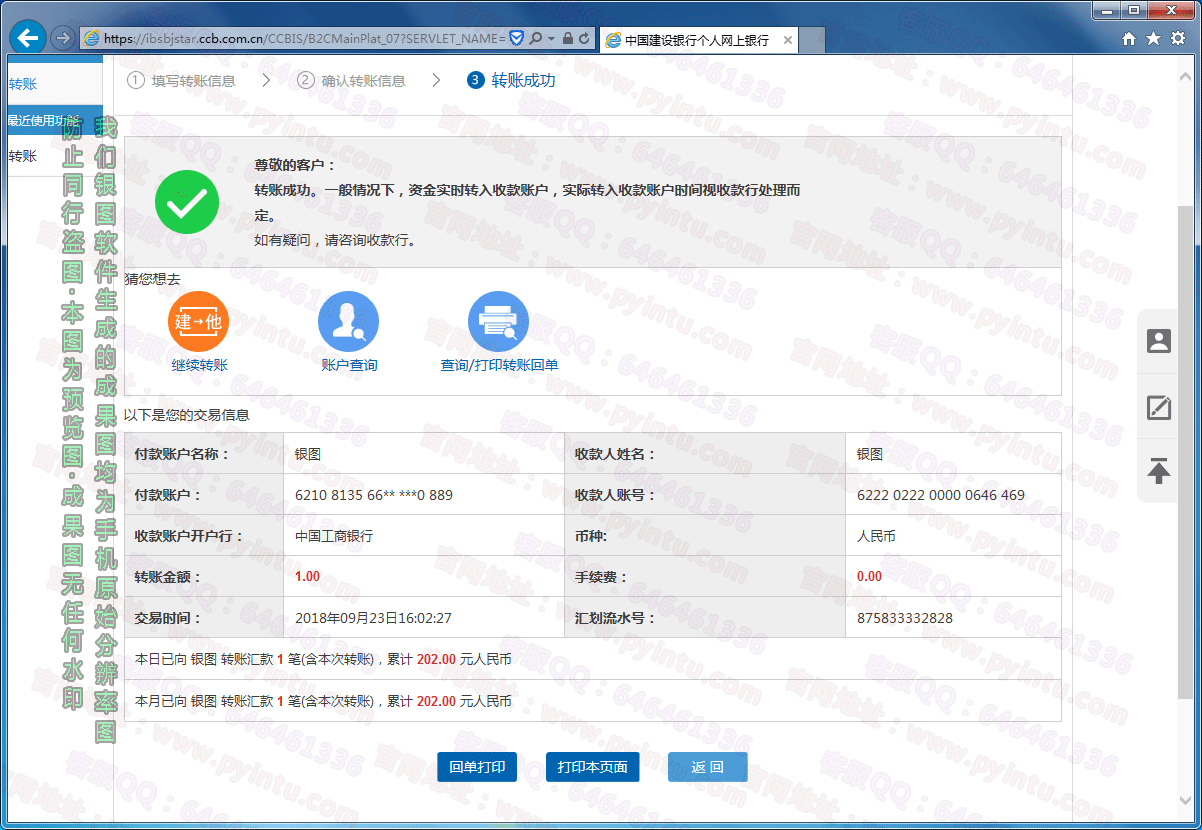The height and width of the screenshot is (830, 1202).
Task: Open the edit feedback icon on right sidebar
Action: 1159,407
